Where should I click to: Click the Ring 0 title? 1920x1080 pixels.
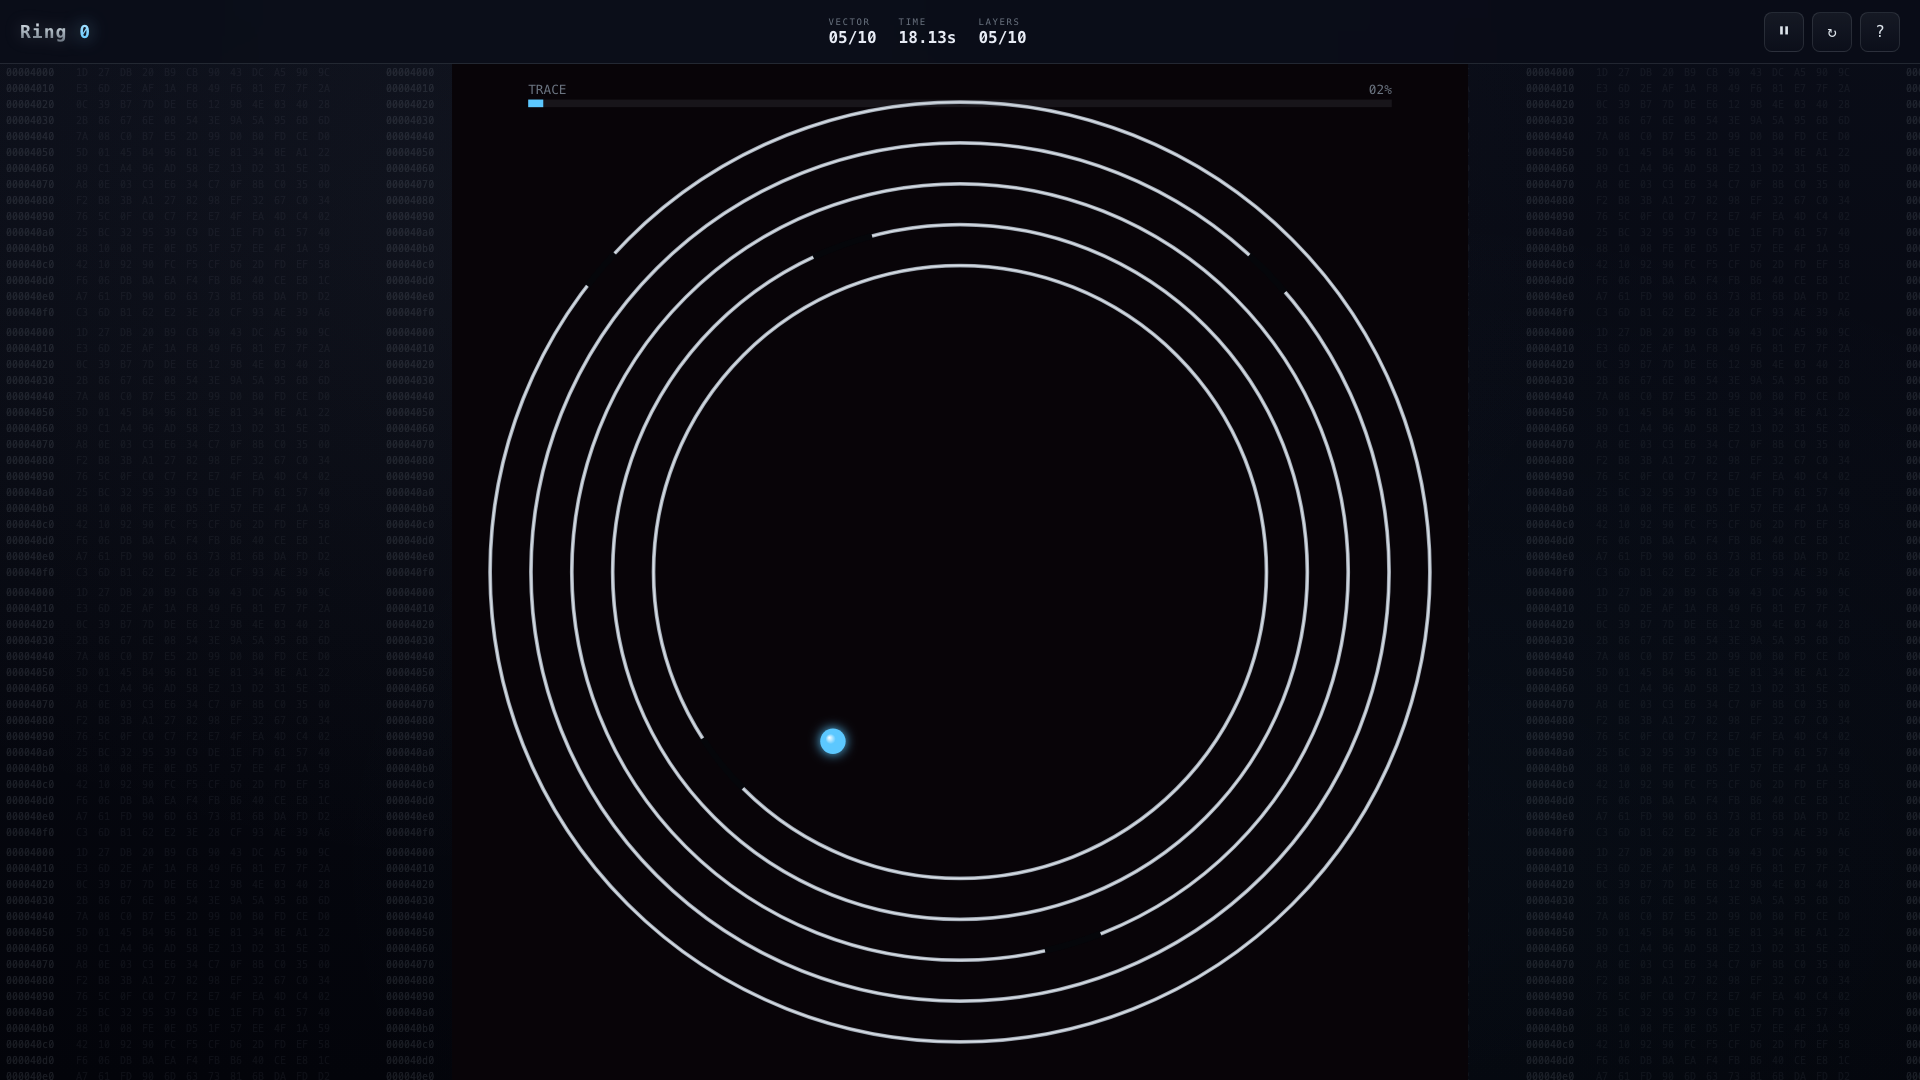click(x=55, y=32)
